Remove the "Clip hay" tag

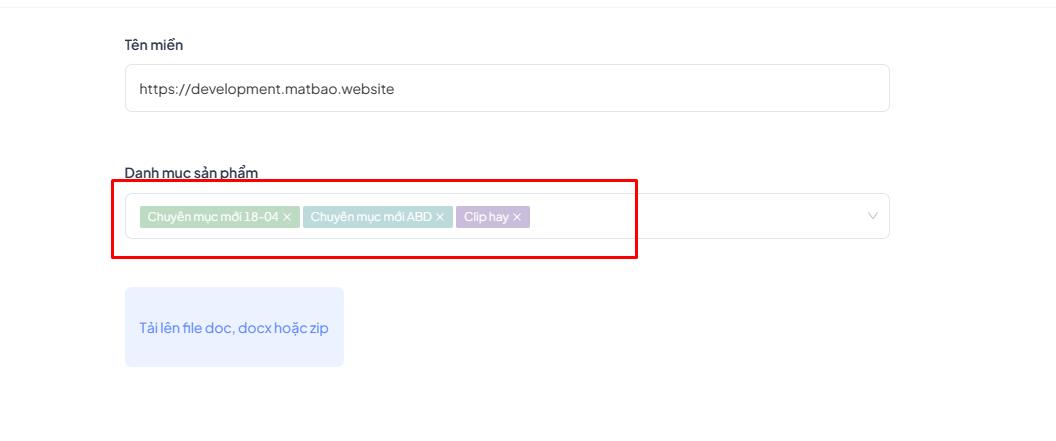pos(517,217)
